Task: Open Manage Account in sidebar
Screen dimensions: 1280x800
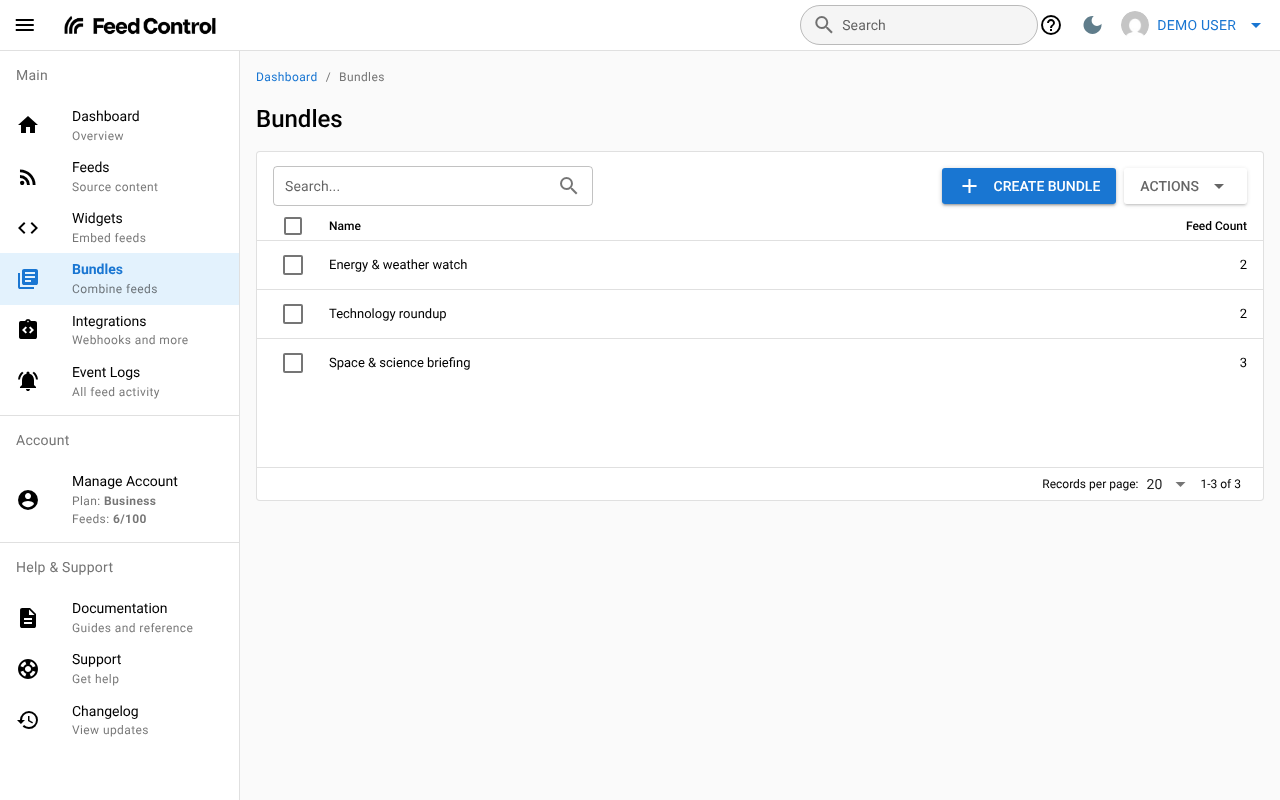Action: click(120, 500)
